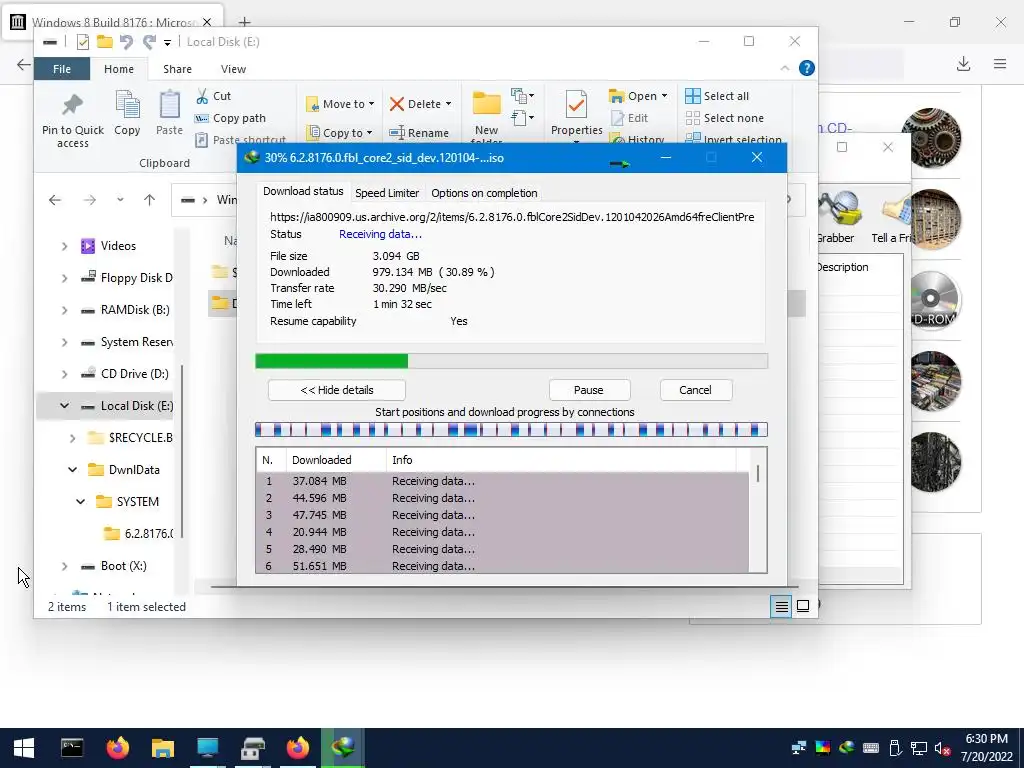Expand Boot (X:) tree node
Image resolution: width=1024 pixels, height=768 pixels.
pyautogui.click(x=64, y=566)
